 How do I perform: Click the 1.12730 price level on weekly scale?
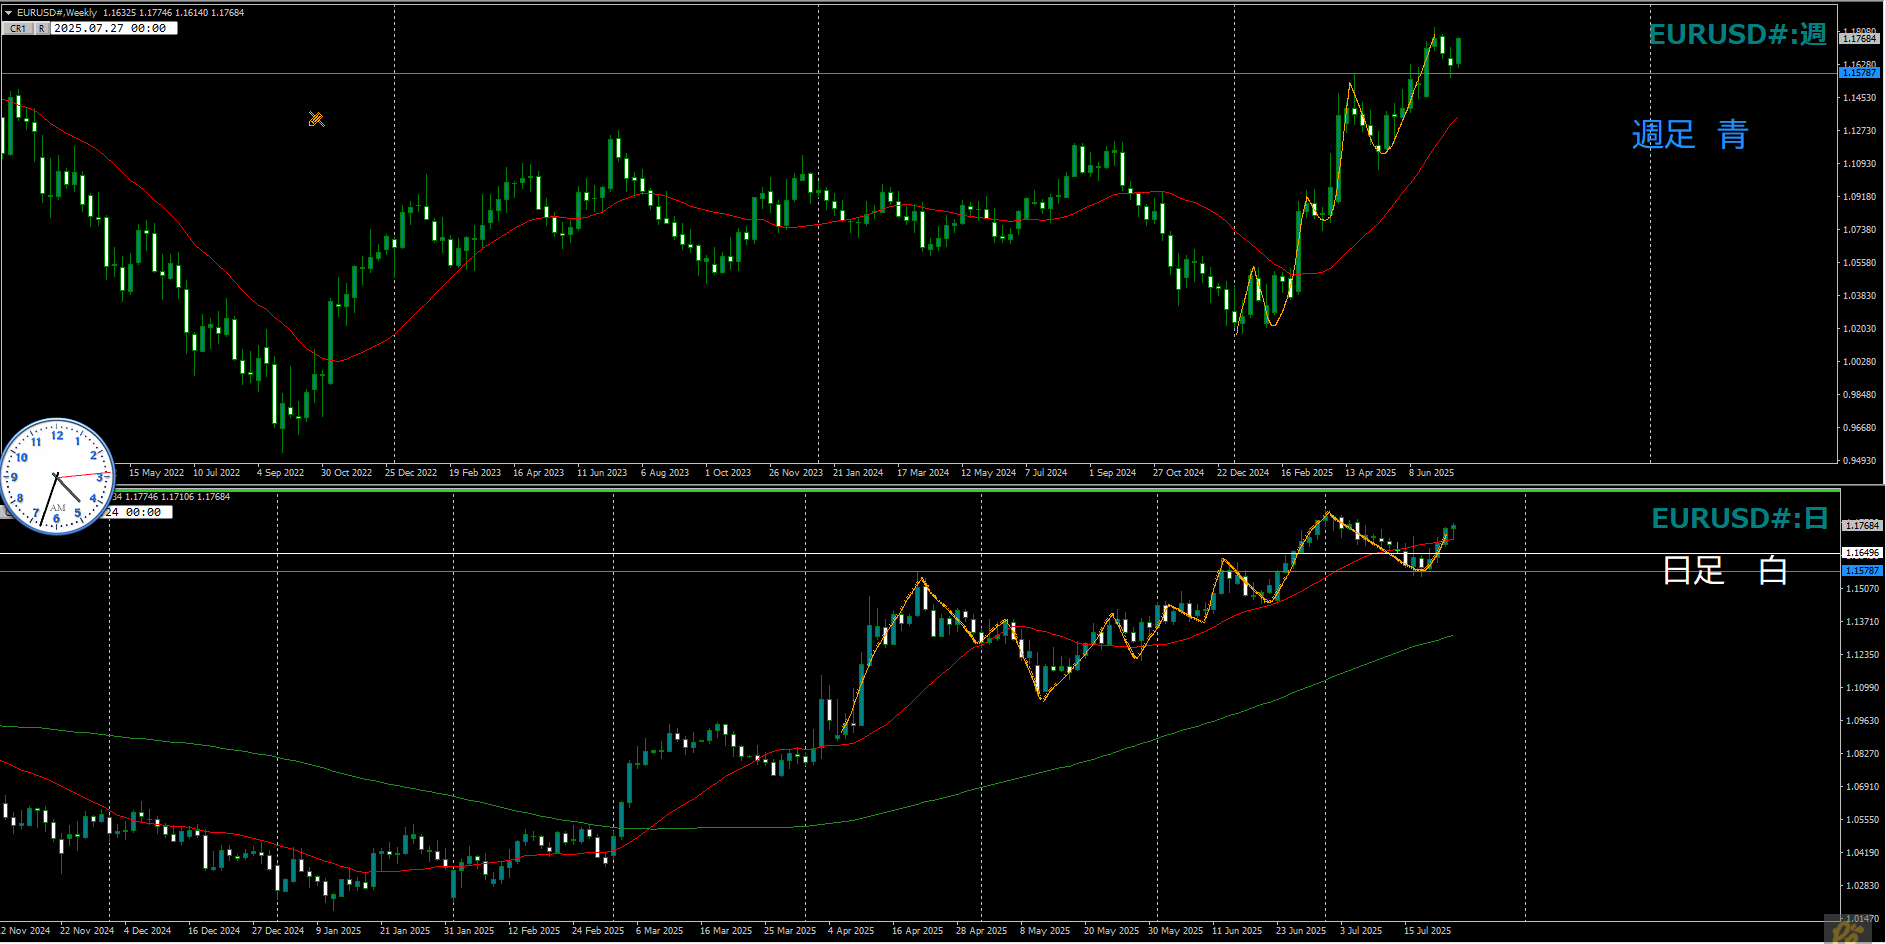(1860, 131)
